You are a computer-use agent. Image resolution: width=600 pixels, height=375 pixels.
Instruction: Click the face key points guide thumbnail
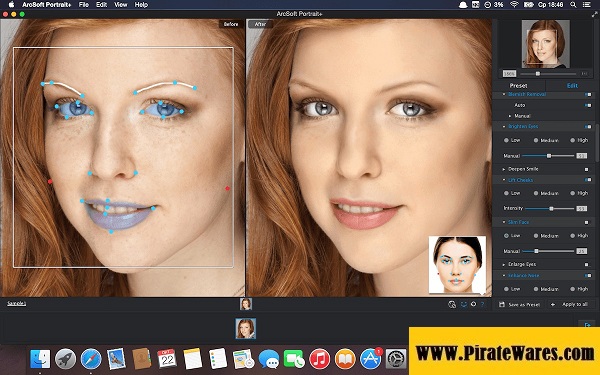457,264
